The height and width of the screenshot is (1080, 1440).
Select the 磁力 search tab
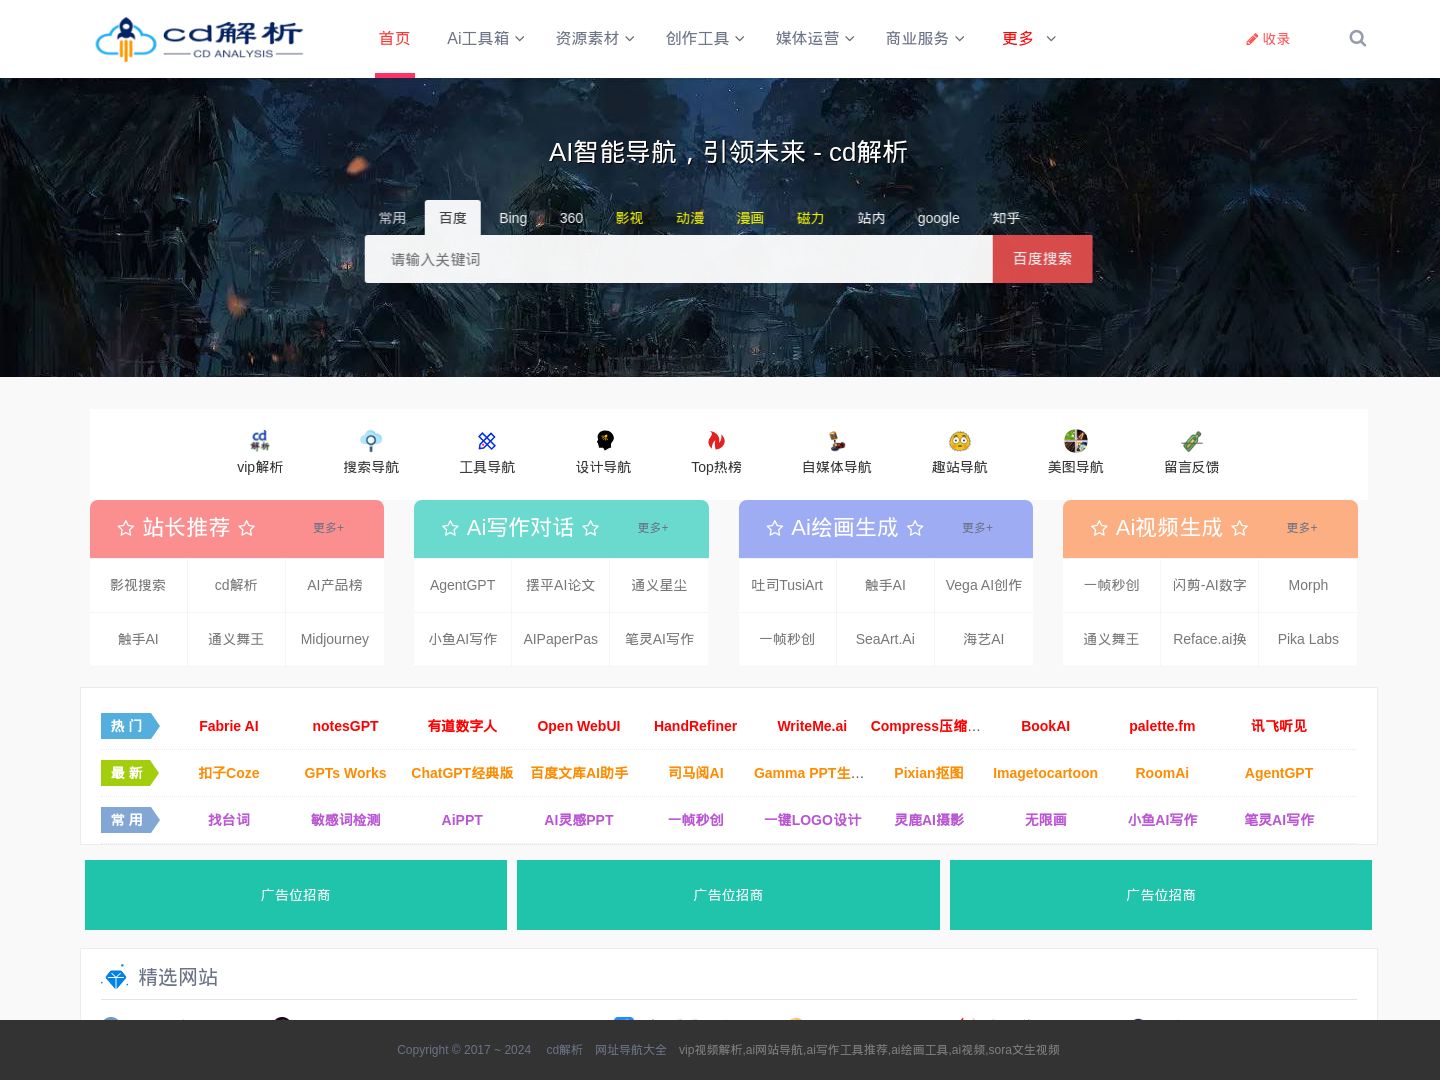coord(810,218)
